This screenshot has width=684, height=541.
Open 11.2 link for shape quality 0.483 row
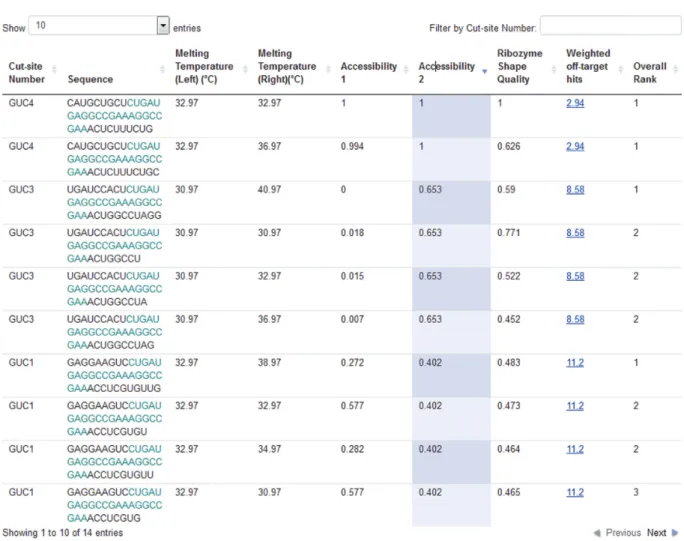(x=575, y=363)
